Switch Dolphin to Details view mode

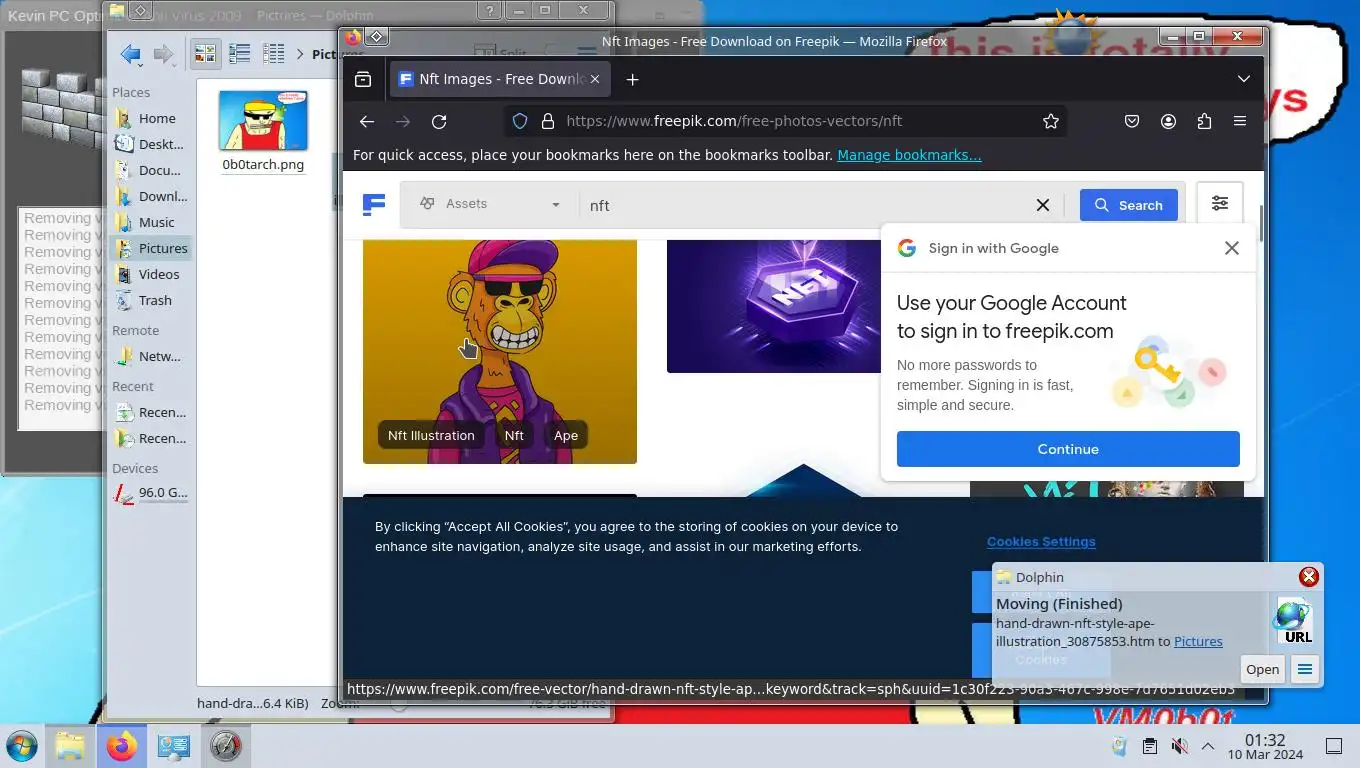point(273,54)
